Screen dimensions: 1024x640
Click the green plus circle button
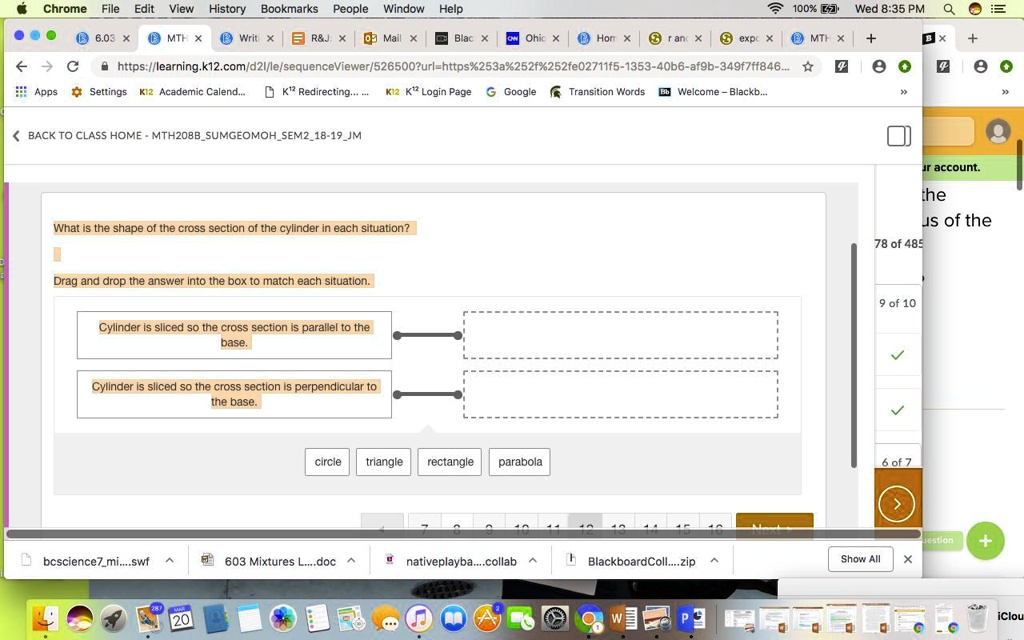click(985, 541)
